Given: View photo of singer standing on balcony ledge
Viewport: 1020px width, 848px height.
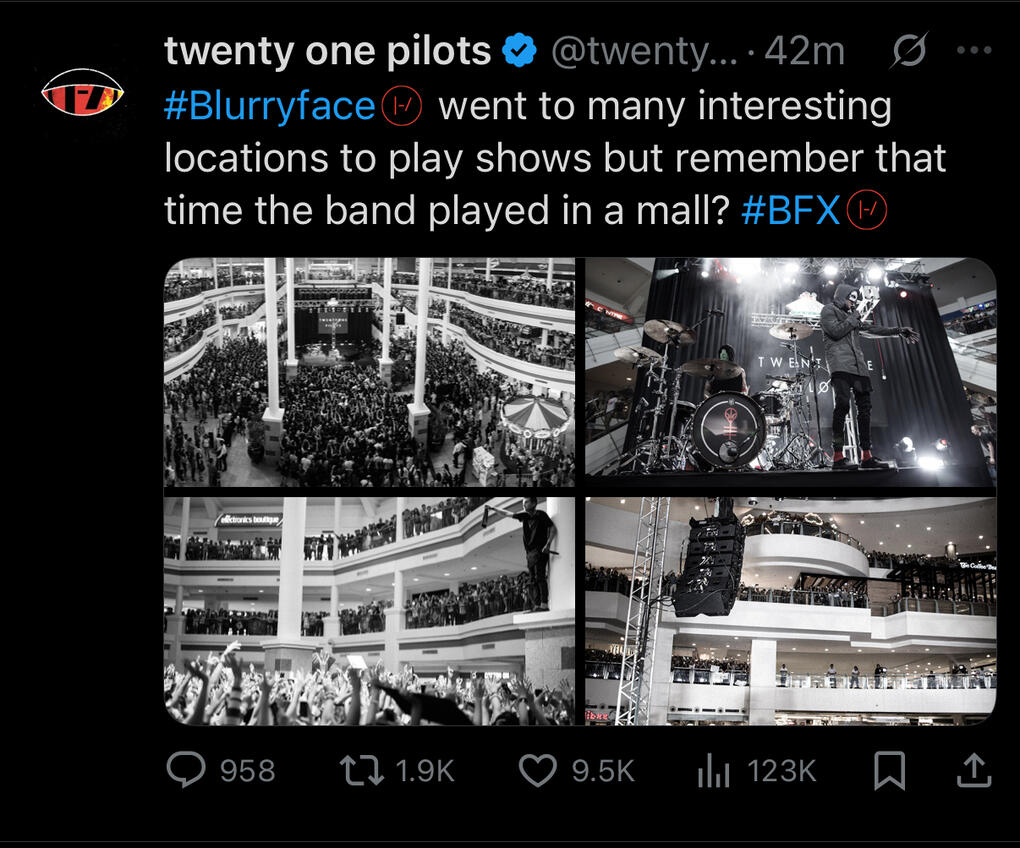Looking at the screenshot, I should tap(369, 611).
